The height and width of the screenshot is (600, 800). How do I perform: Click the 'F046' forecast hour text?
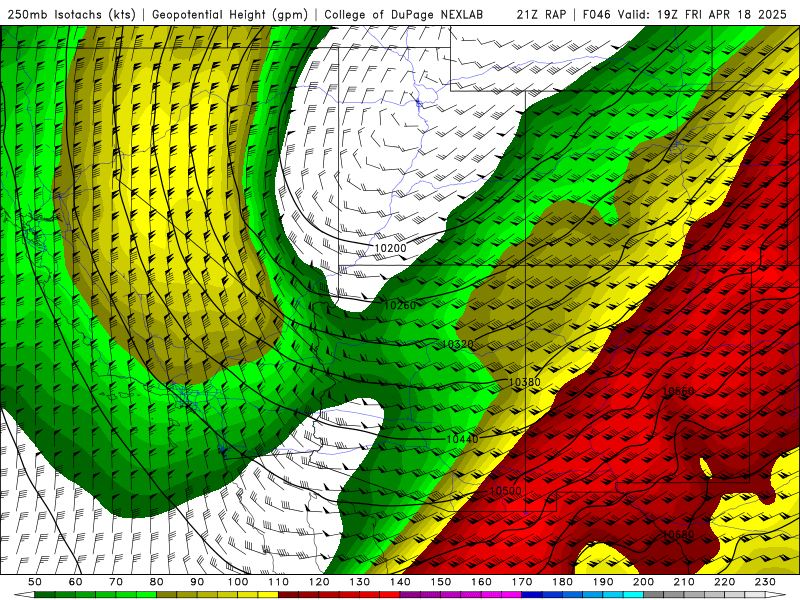(x=596, y=14)
